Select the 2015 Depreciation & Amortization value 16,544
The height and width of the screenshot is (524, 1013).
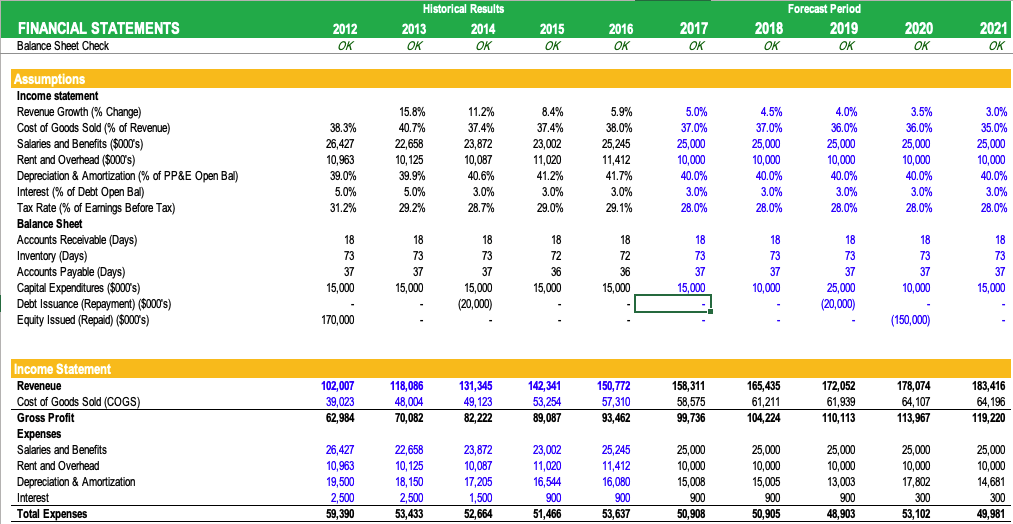click(x=545, y=482)
